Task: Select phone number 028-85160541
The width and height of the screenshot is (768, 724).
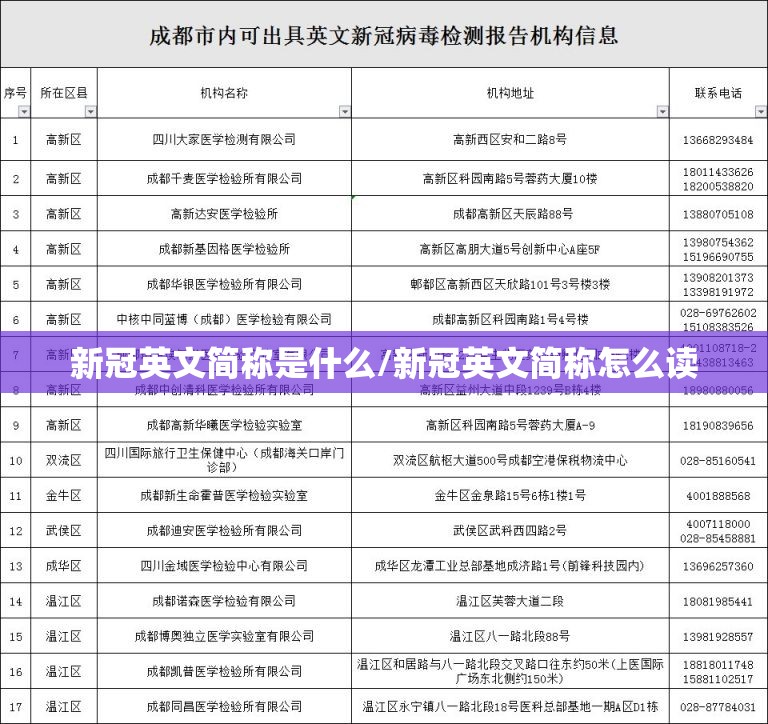Action: [718, 461]
